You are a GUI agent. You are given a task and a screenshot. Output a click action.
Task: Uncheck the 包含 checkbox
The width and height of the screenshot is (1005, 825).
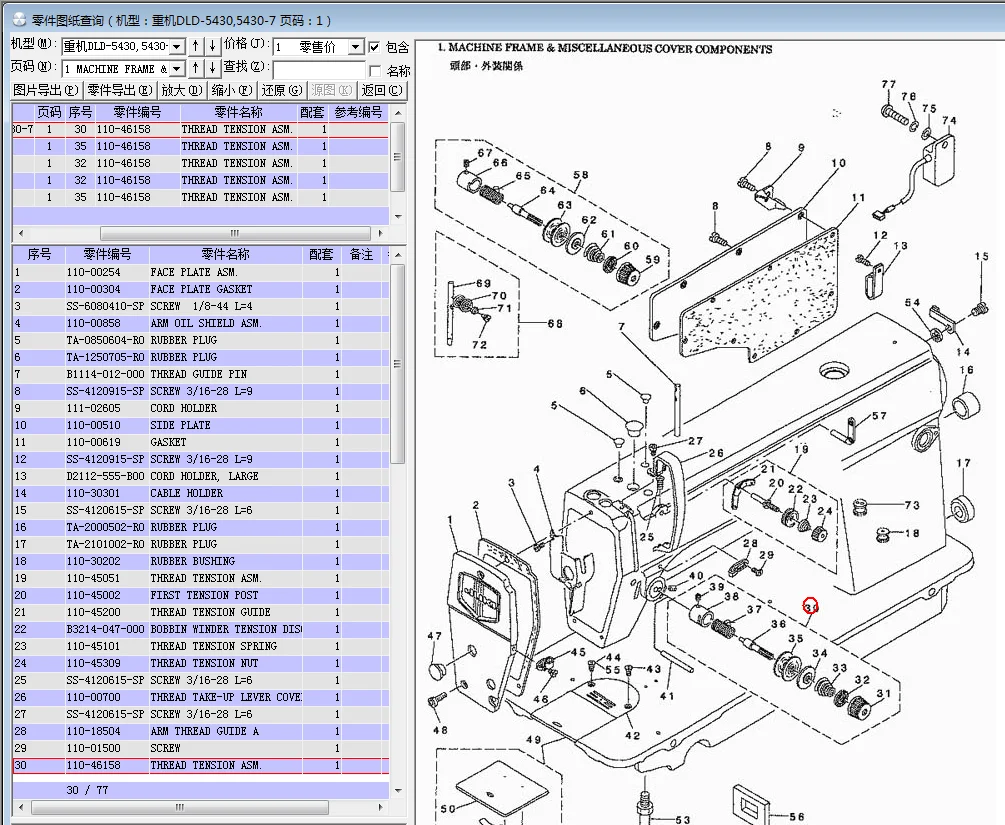click(x=374, y=47)
